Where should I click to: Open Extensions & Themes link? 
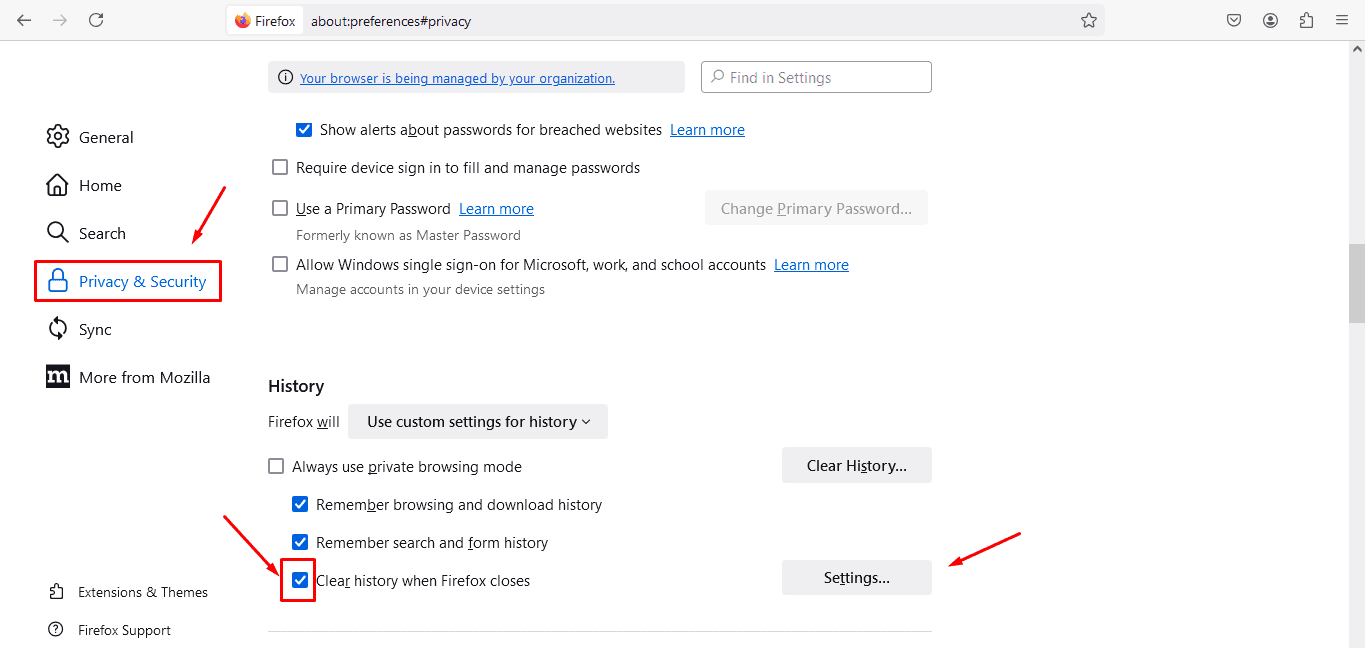pos(143,592)
